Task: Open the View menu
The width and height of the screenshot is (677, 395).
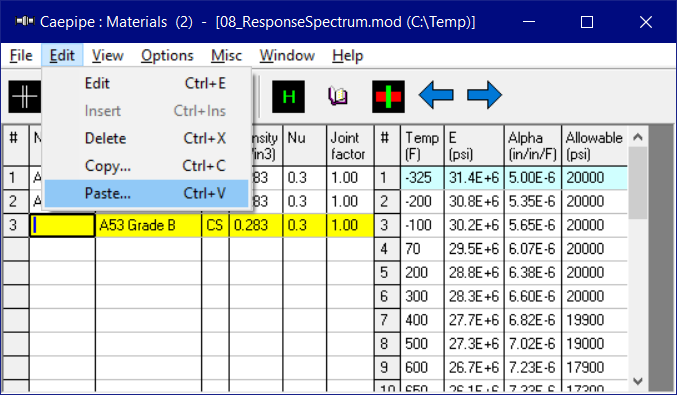Action: [x=108, y=55]
